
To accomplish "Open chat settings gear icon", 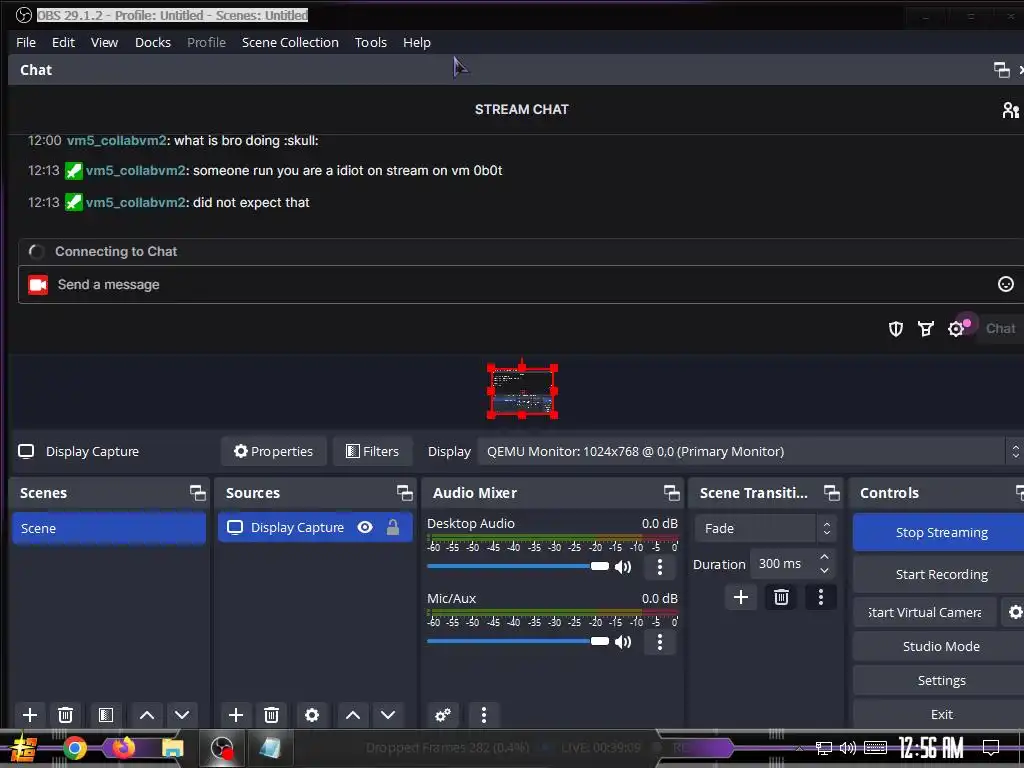I will pyautogui.click(x=956, y=328).
